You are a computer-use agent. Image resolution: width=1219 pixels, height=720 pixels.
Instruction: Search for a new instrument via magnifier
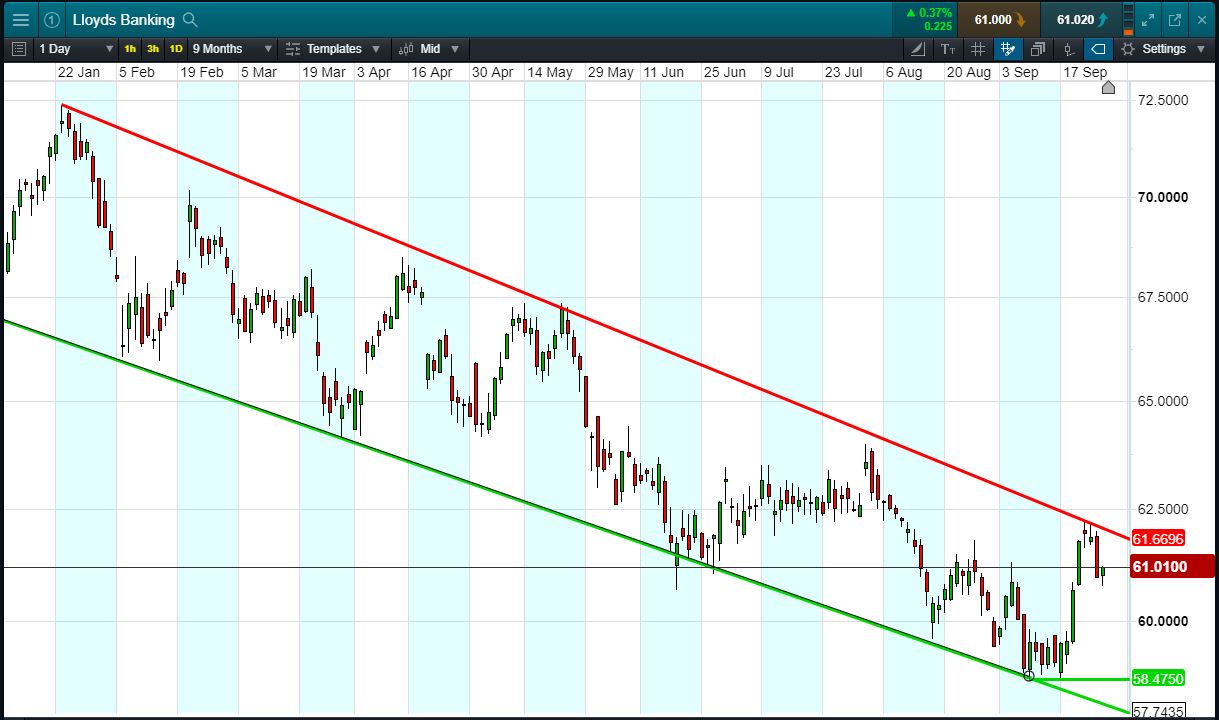tap(191, 19)
